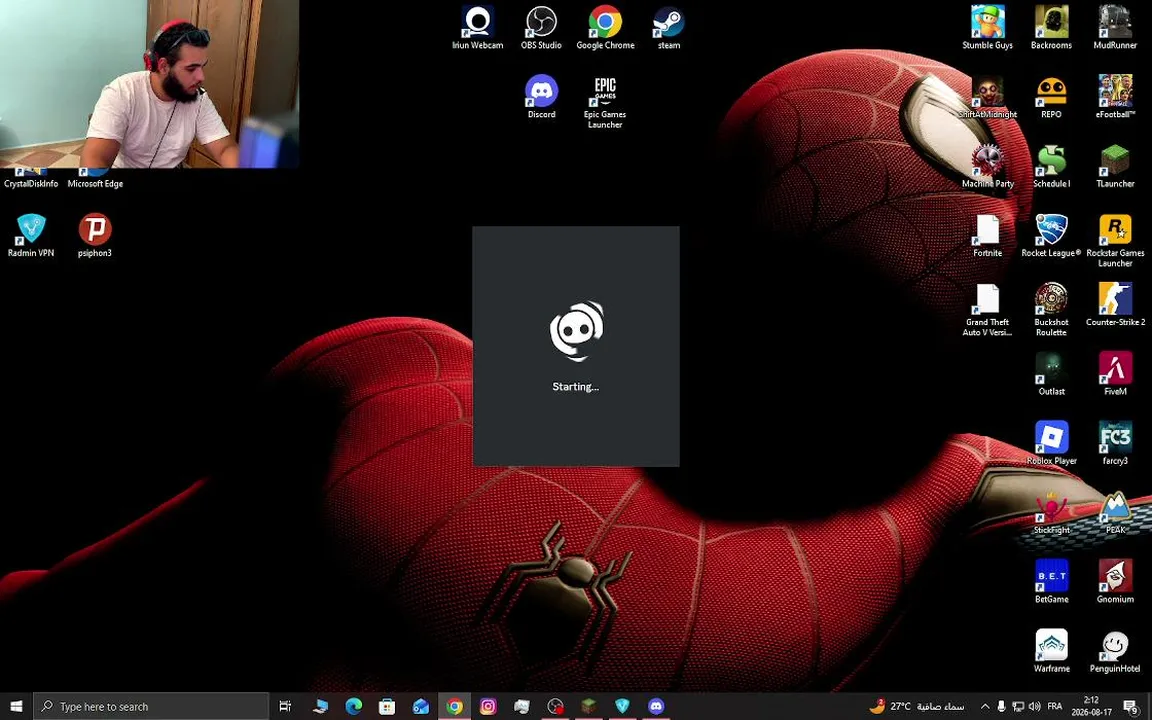1152x720 pixels.
Task: Open Microsoft Edge from the taskbar
Action: (x=353, y=706)
